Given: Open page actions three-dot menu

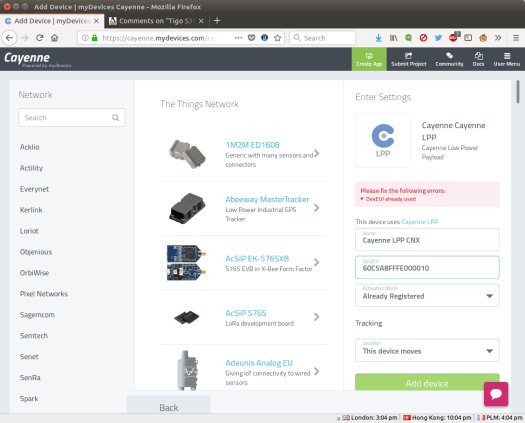Looking at the screenshot, I should click(238, 38).
